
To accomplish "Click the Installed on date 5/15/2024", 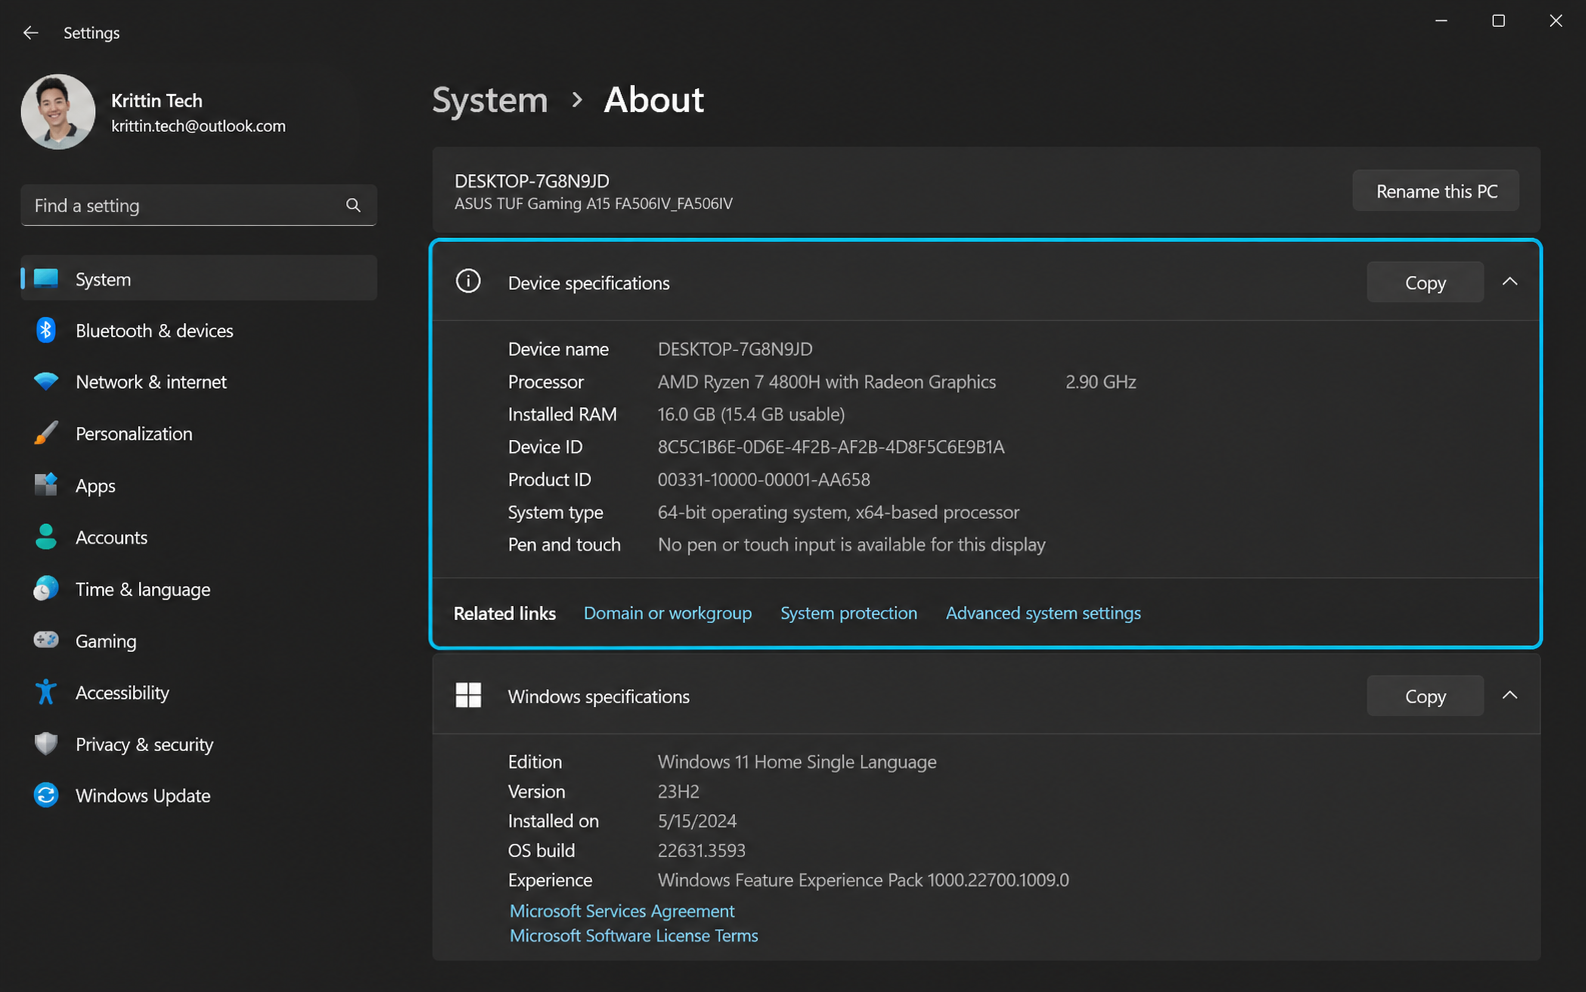I will (x=697, y=821).
